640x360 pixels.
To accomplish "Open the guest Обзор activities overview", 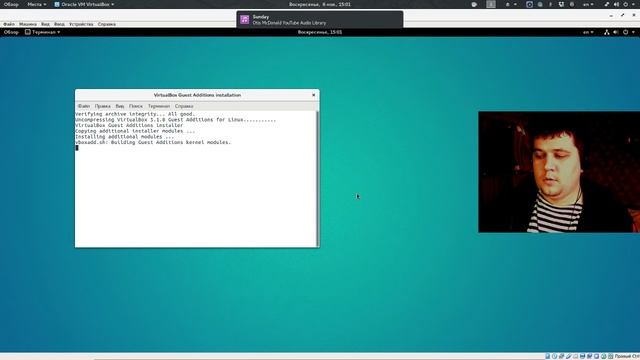I will (11, 32).
